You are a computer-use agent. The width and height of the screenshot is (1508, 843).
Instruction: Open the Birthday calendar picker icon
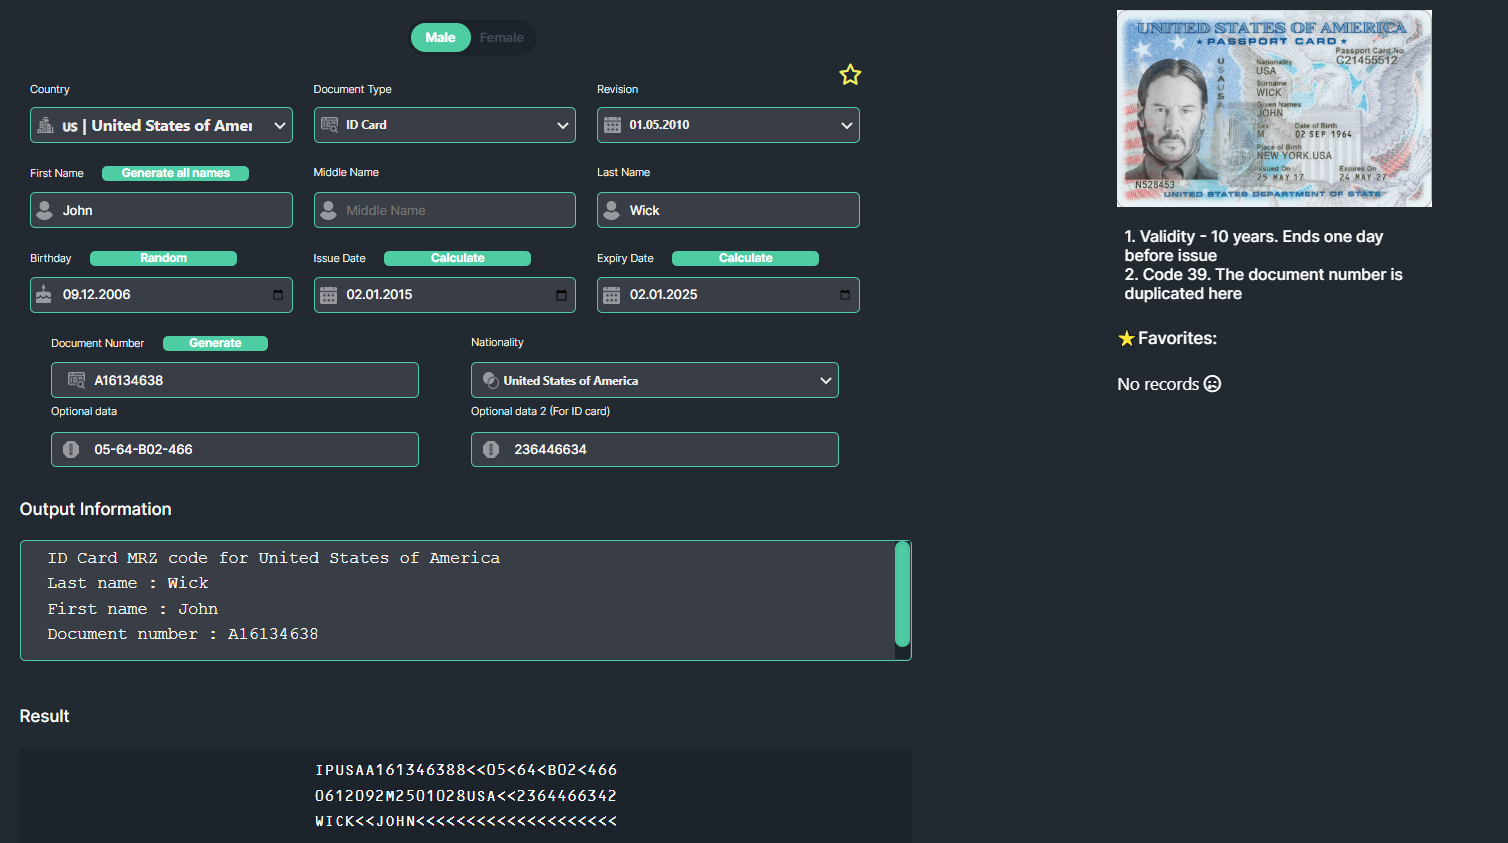(278, 295)
